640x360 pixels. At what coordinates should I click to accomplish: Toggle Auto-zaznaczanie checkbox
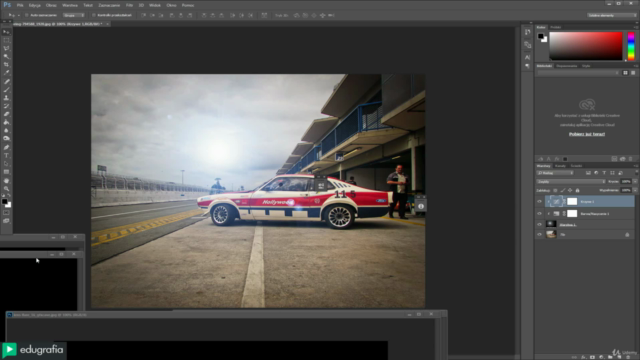27,15
